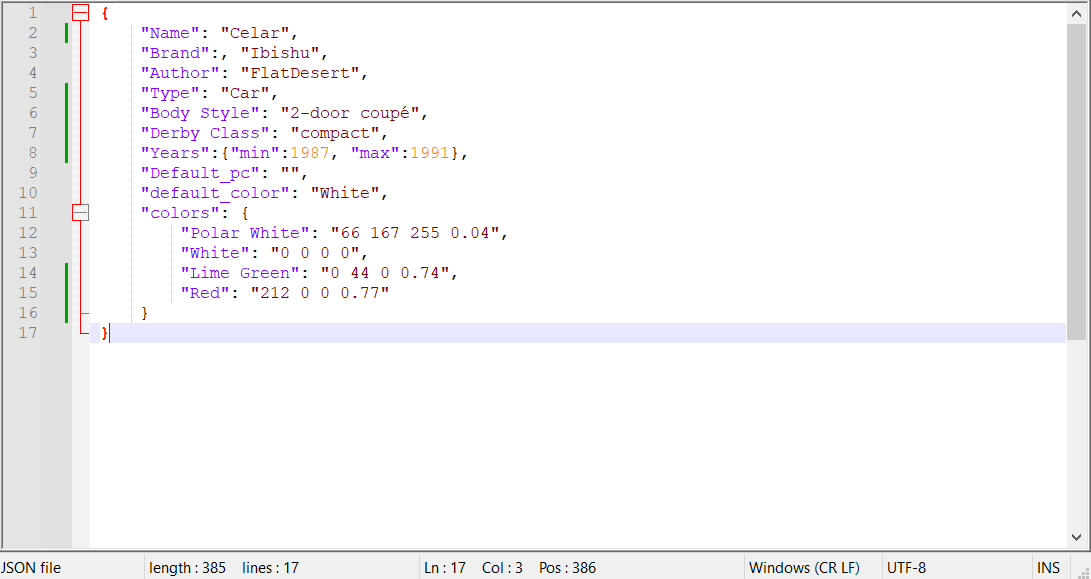Click the closing red brace on line 17
The image size is (1091, 579).
(x=105, y=333)
